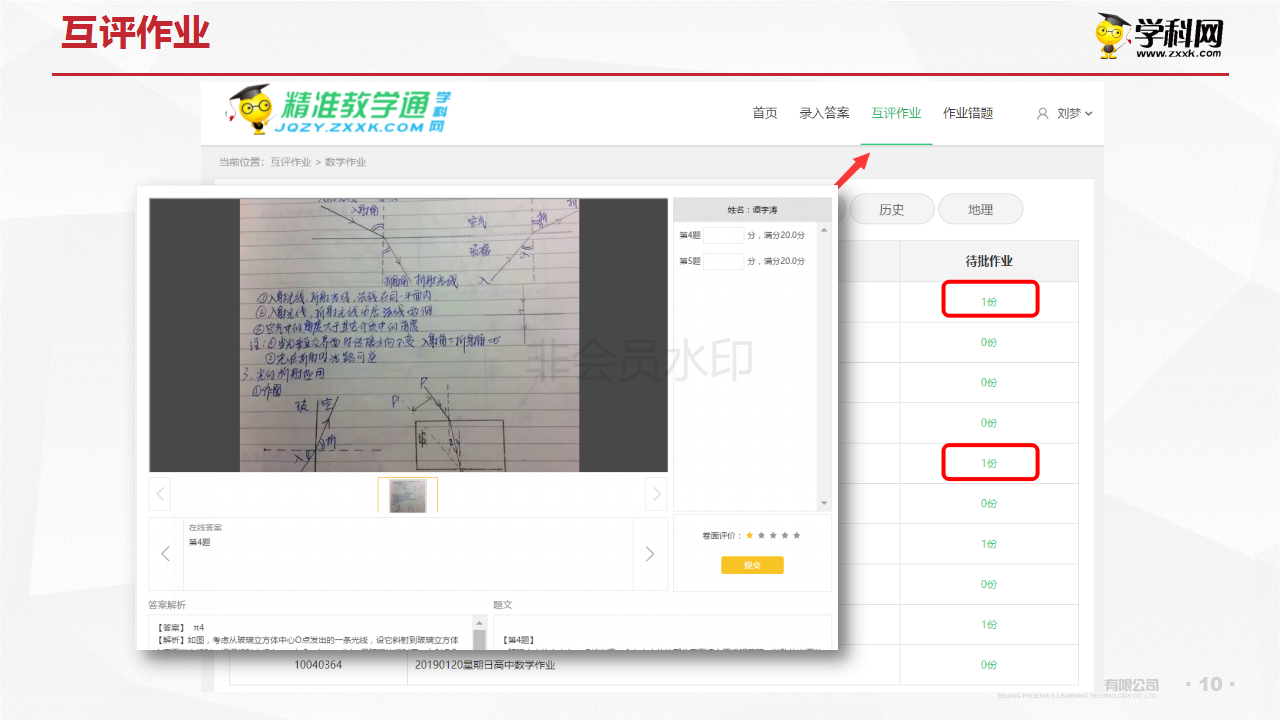Open the first 1份 pending homework link
1280x720 pixels.
pyautogui.click(x=989, y=301)
